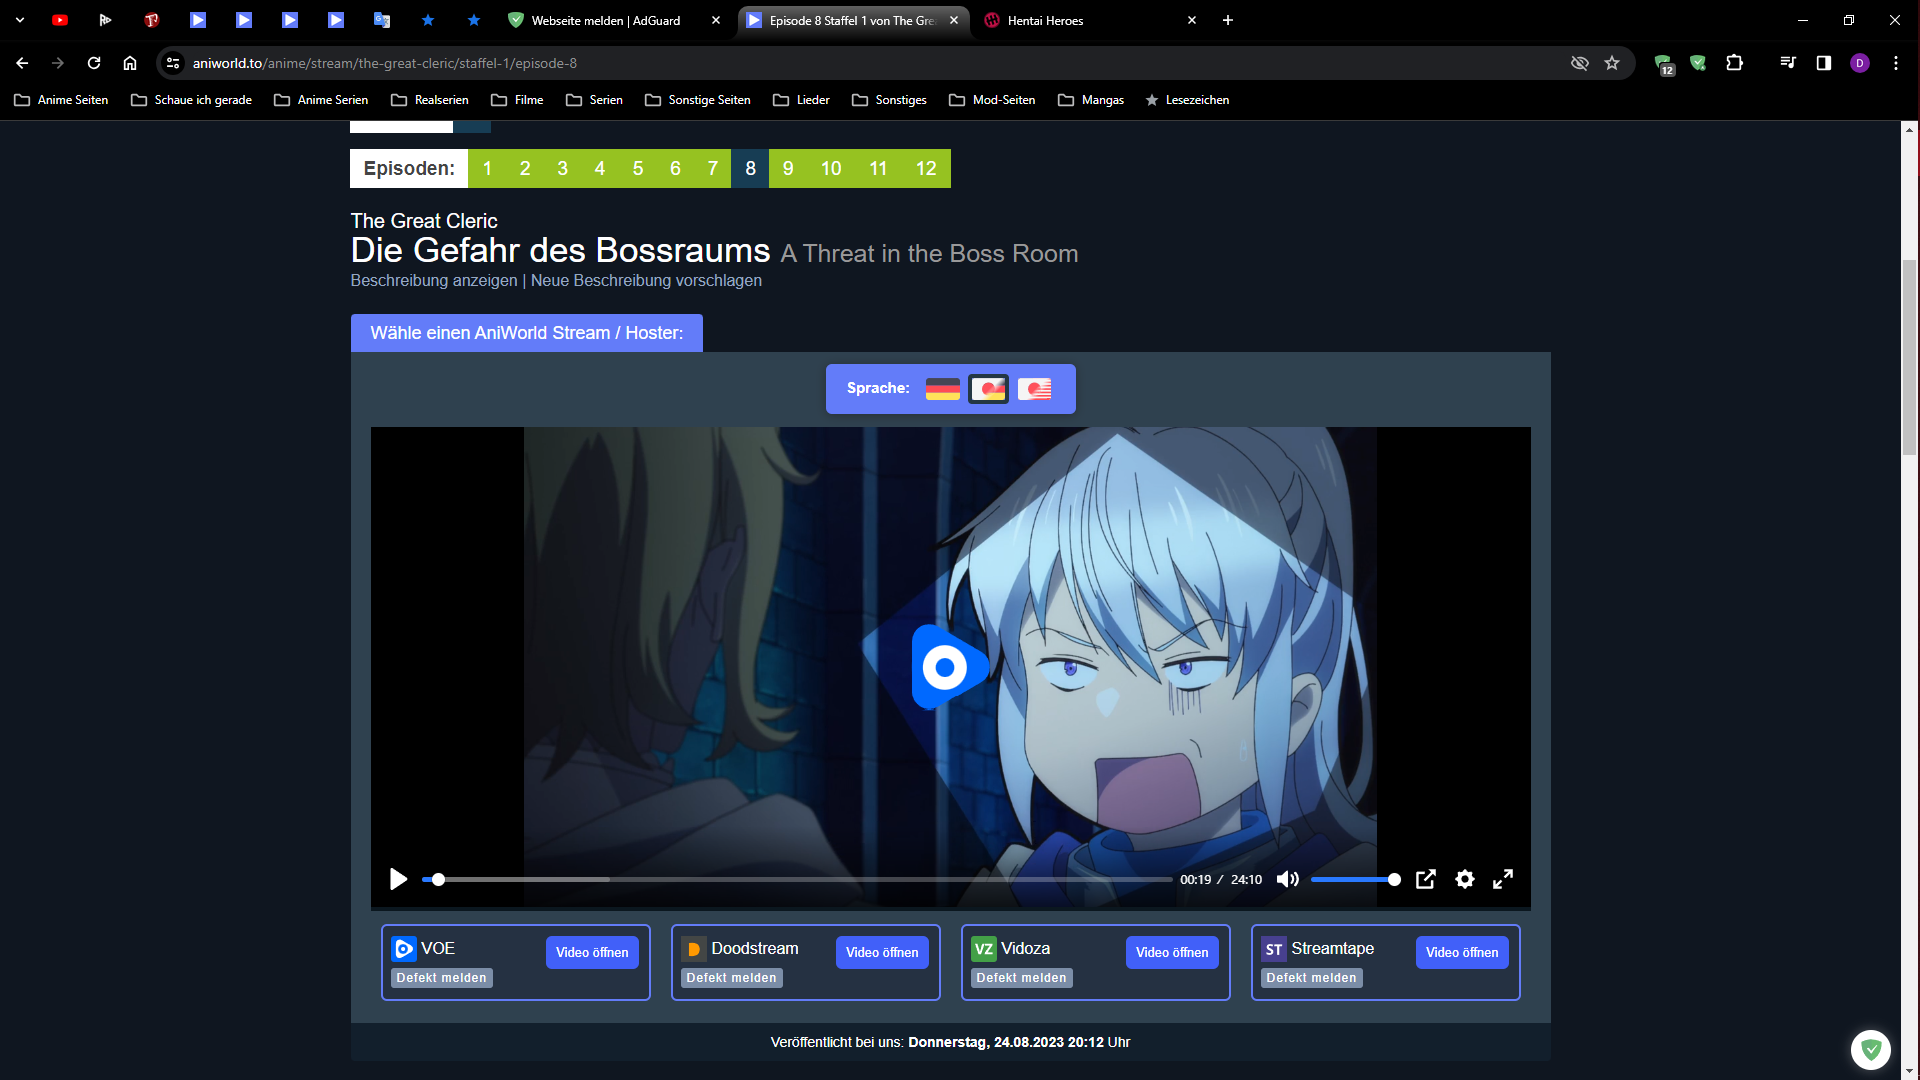Report VOE defect via Defekt melden
The width and height of the screenshot is (1920, 1080).
tap(441, 978)
